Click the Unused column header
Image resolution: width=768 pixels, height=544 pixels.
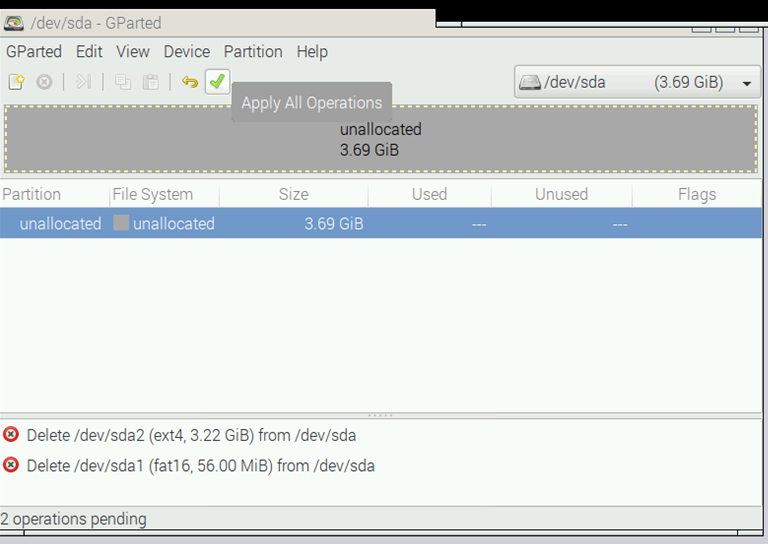(x=561, y=194)
